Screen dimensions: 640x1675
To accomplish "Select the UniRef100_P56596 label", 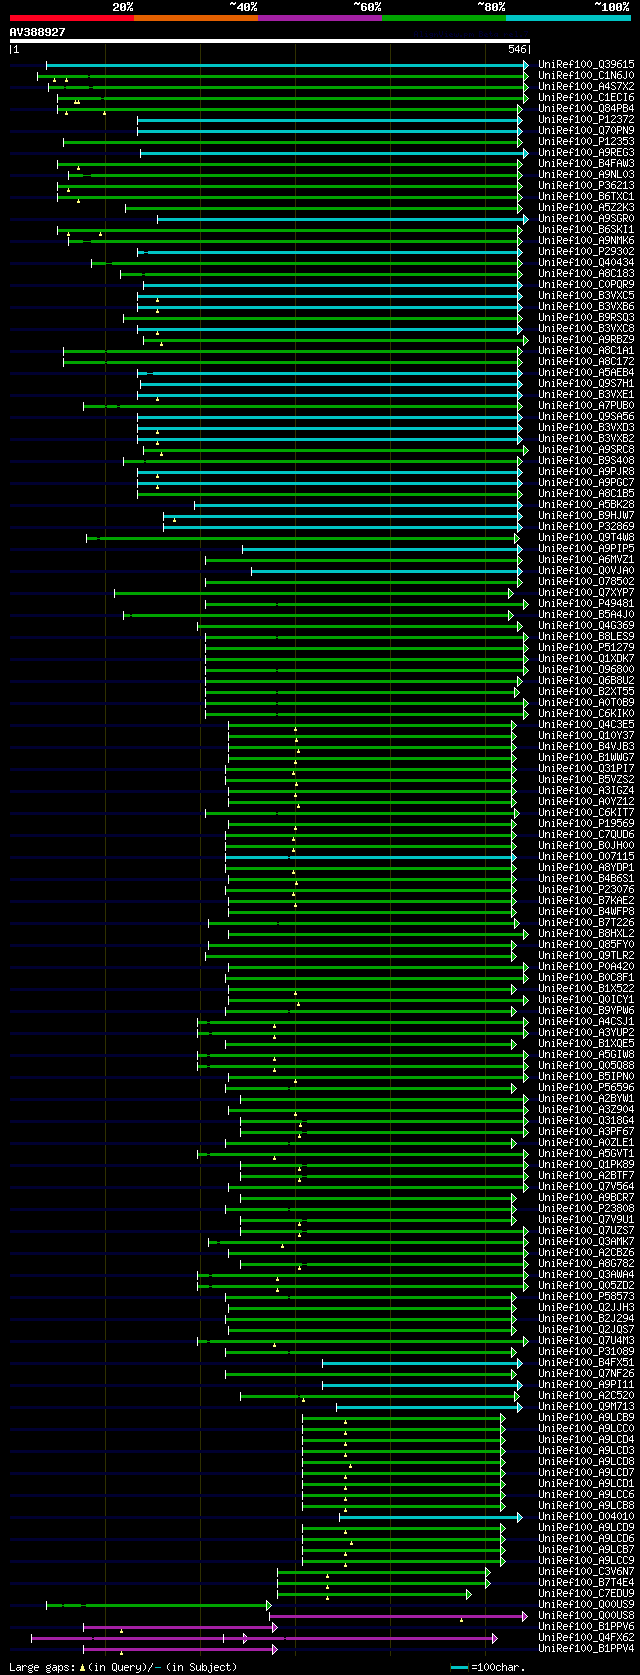I will click(x=586, y=1087).
